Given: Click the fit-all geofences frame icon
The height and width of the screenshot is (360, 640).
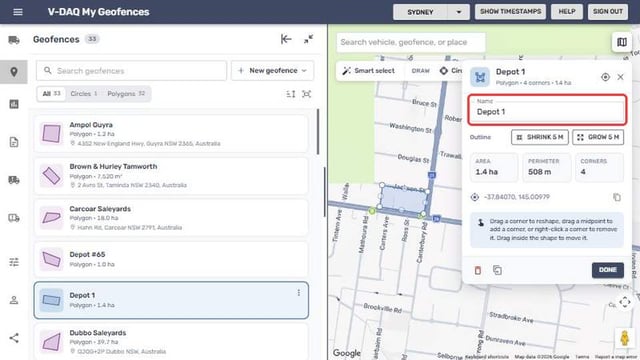Looking at the screenshot, I should point(307,94).
